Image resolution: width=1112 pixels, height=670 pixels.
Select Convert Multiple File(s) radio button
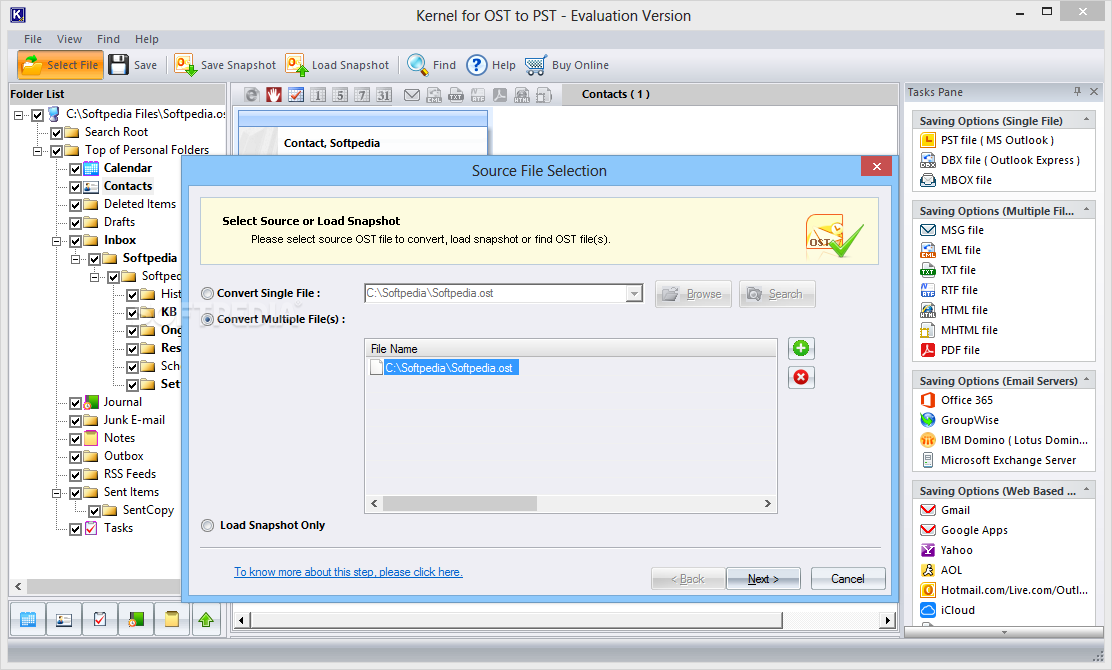pyautogui.click(x=208, y=320)
